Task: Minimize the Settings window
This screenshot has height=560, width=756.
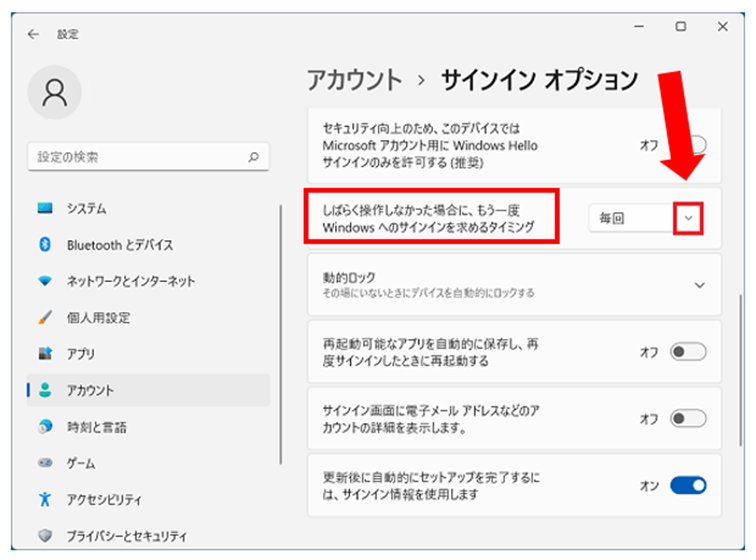Action: (639, 27)
